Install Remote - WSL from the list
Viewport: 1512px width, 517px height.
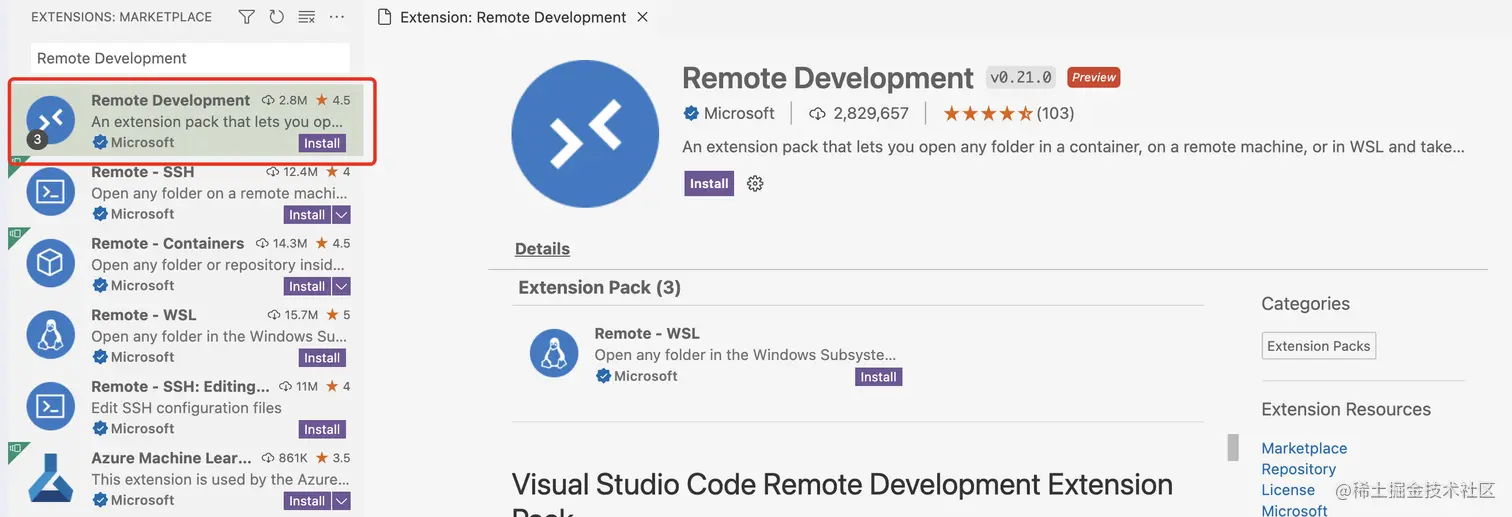[322, 358]
